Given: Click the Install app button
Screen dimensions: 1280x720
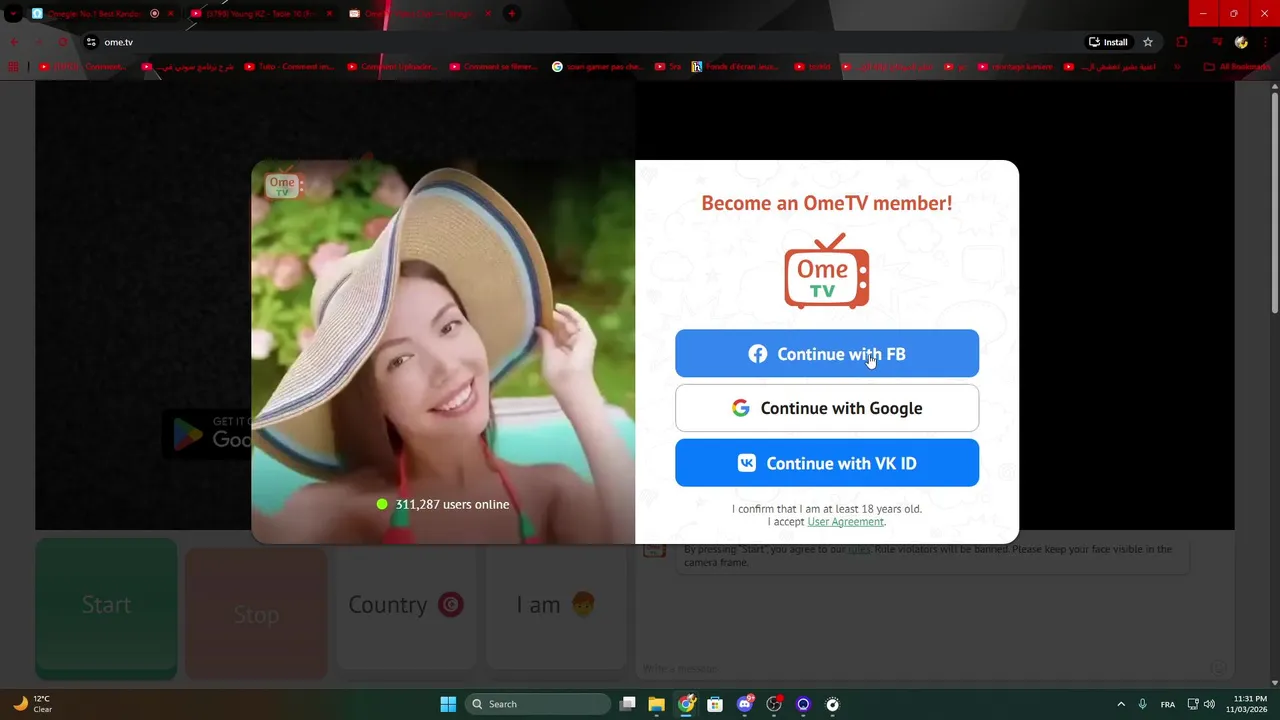Looking at the screenshot, I should click(x=1108, y=42).
